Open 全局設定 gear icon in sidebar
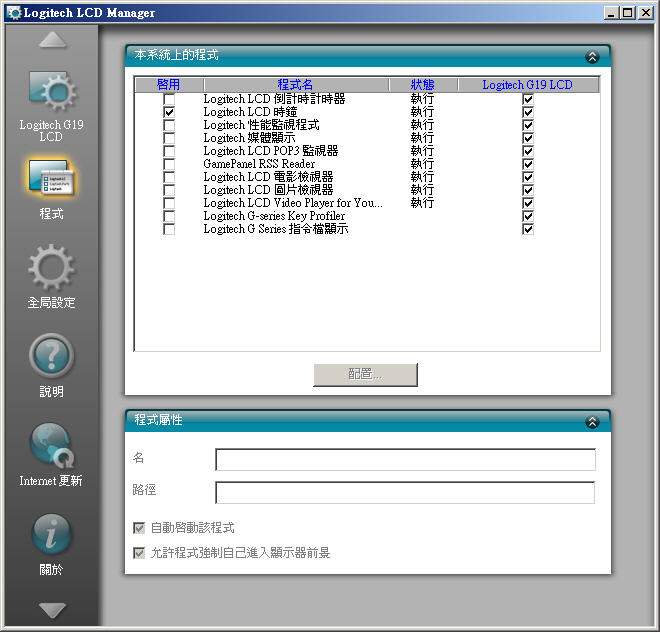The width and height of the screenshot is (660, 632). click(x=50, y=269)
